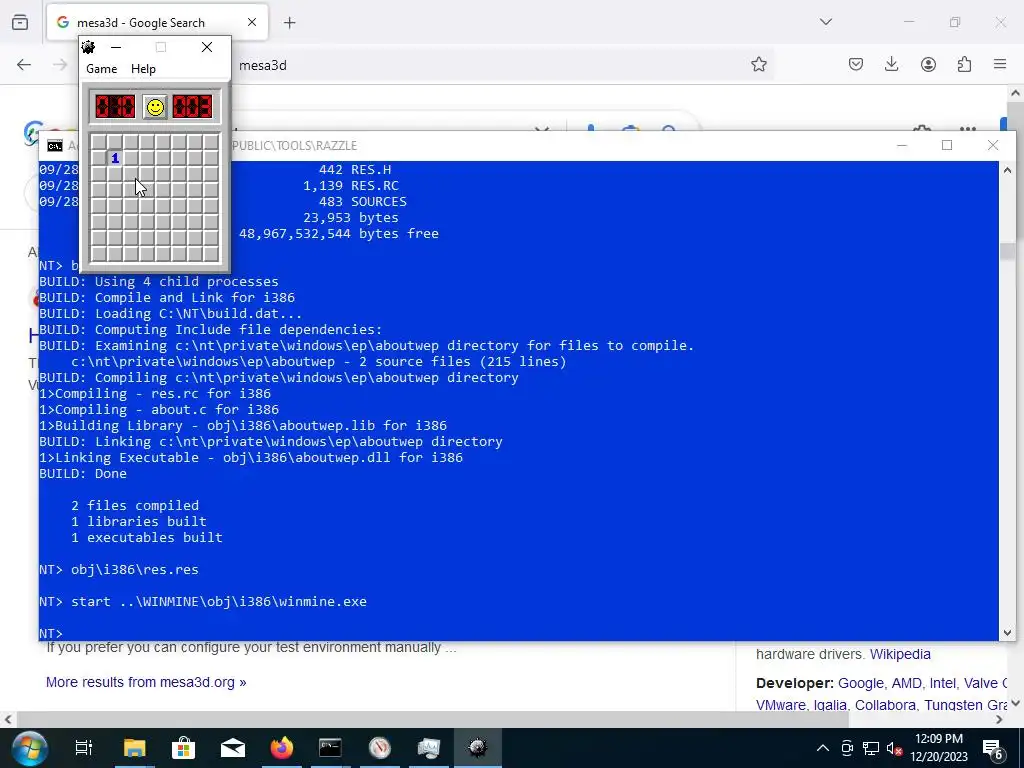Open Task View on taskbar
This screenshot has height=768, width=1024.
pyautogui.click(x=84, y=748)
